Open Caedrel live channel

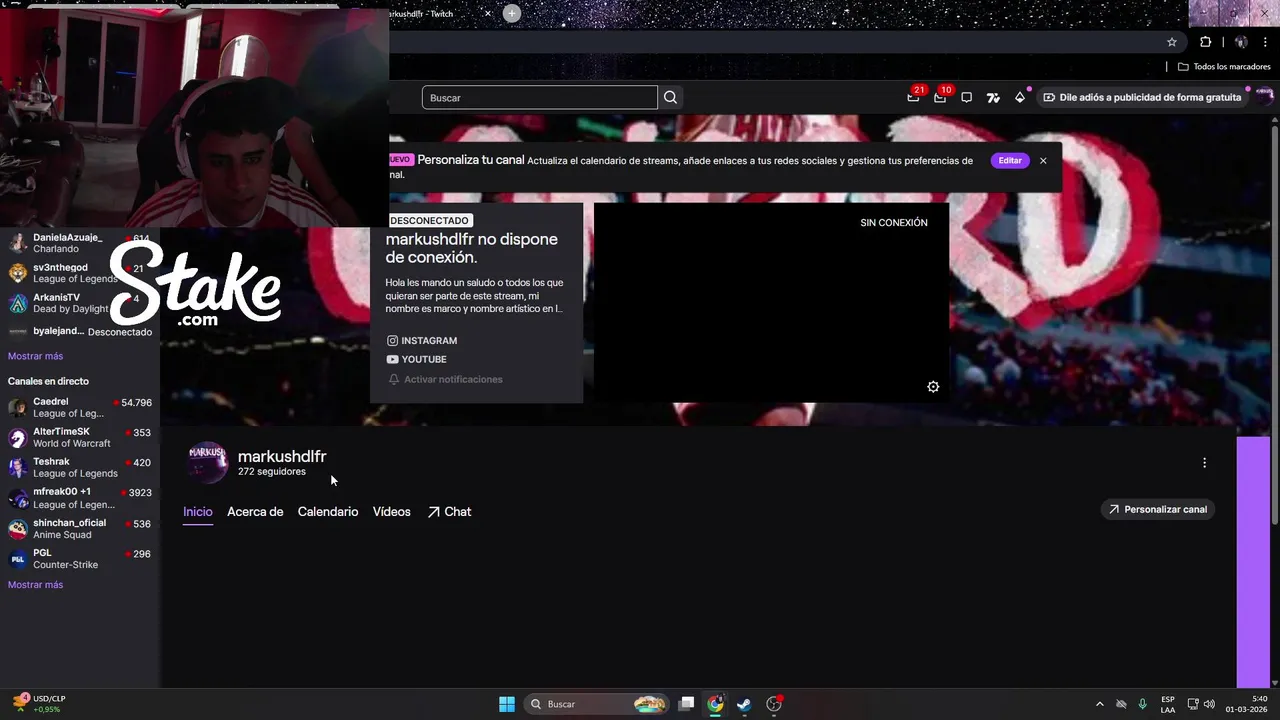80,407
